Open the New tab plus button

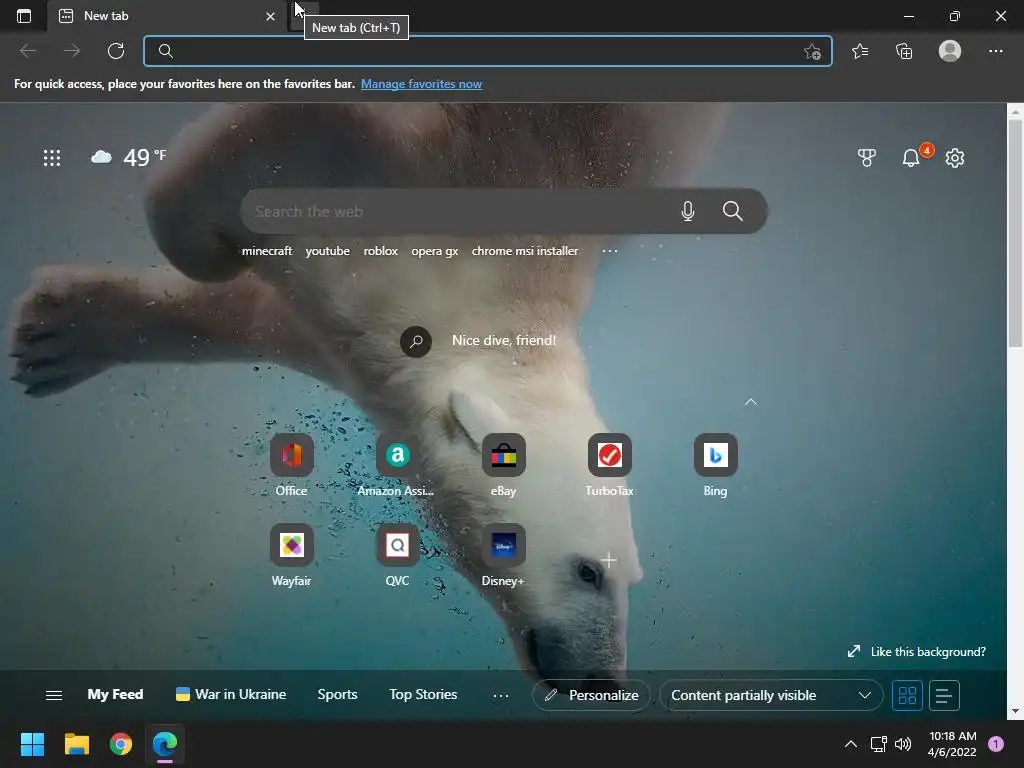(x=305, y=16)
